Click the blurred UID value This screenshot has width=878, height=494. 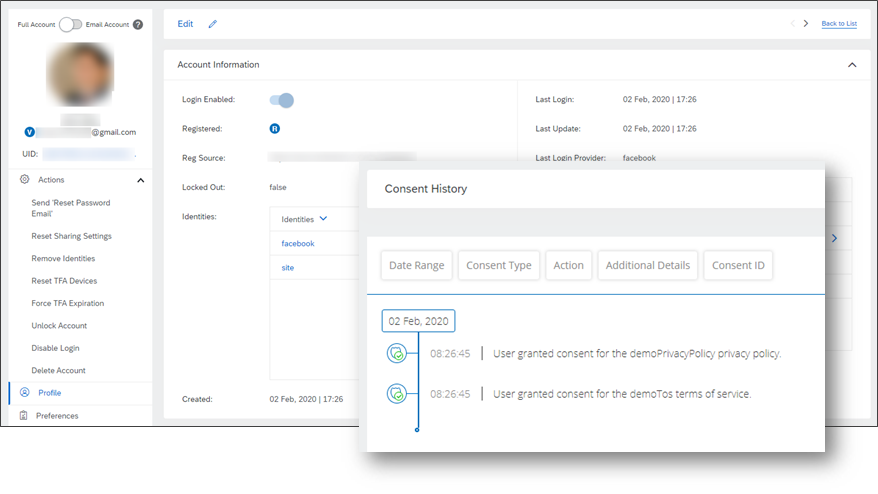89,153
